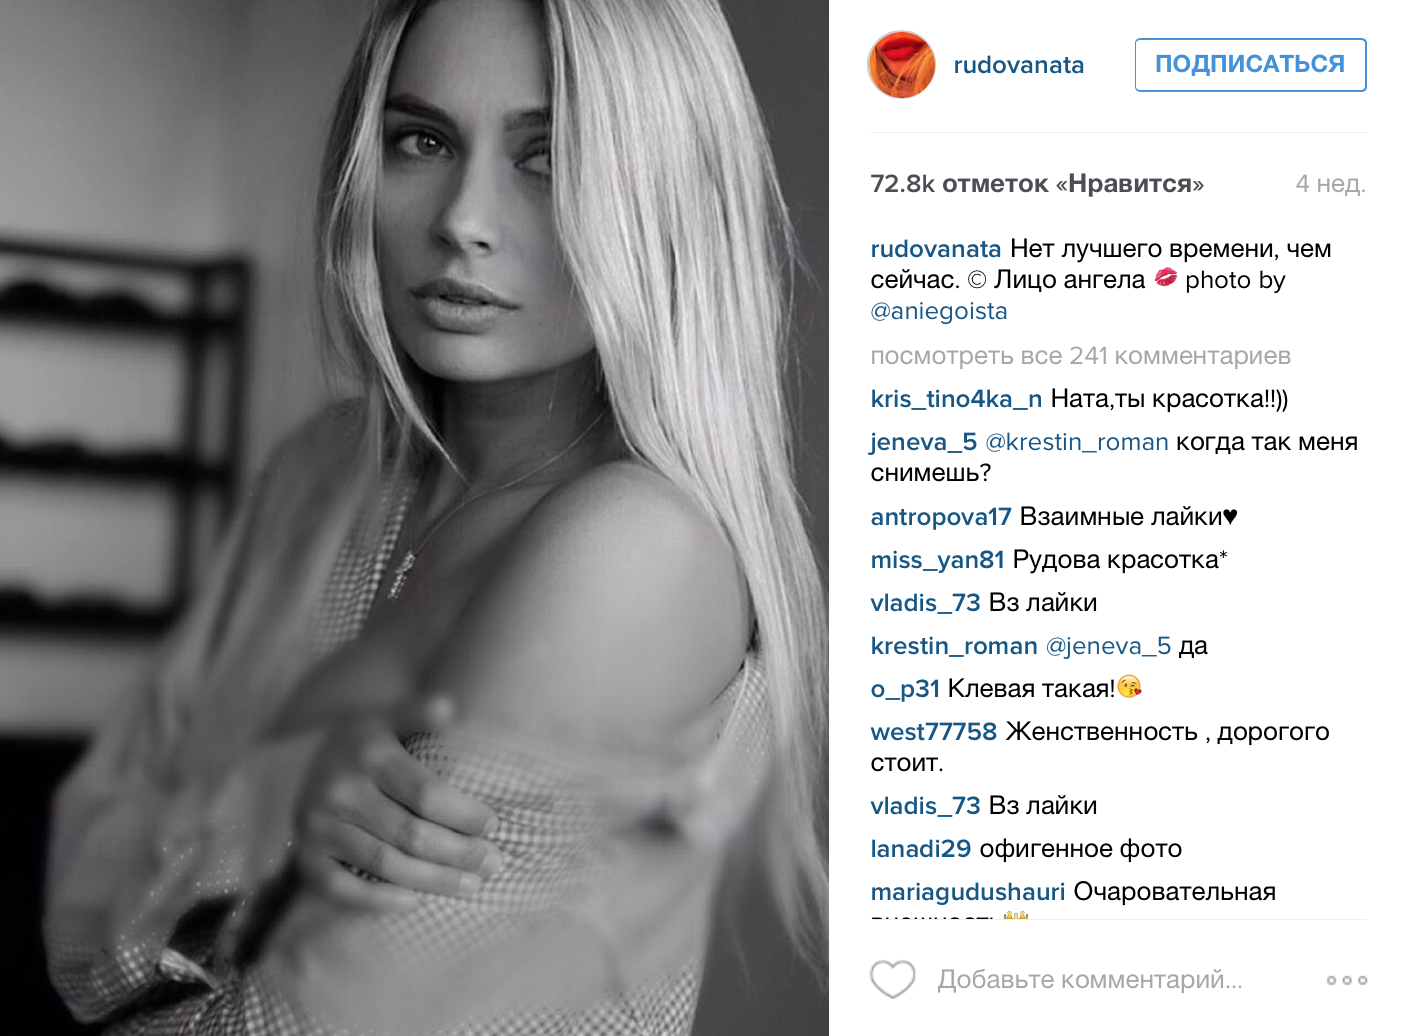Open the o_p31 commenter profile
This screenshot has height=1036, width=1408.
point(905,689)
